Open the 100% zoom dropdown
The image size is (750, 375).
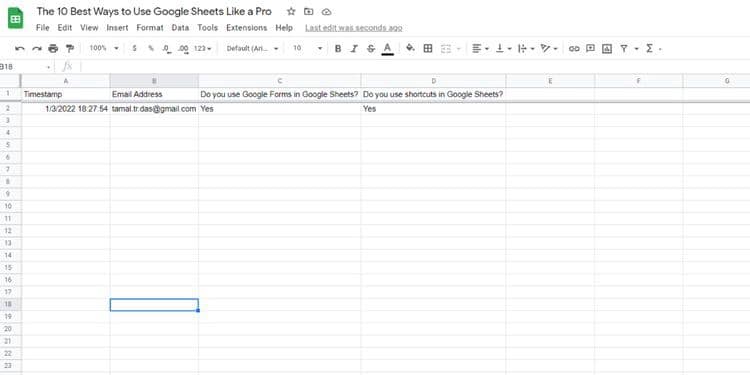pyautogui.click(x=104, y=48)
